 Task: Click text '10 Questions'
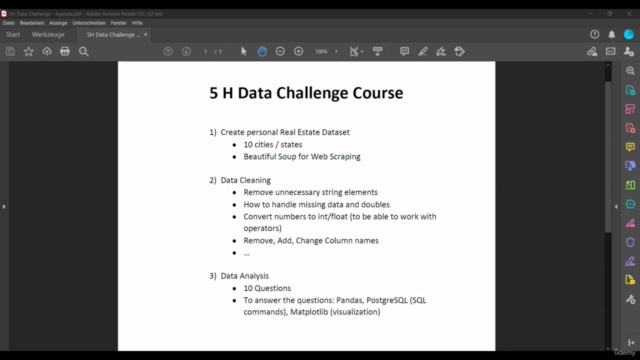267,288
